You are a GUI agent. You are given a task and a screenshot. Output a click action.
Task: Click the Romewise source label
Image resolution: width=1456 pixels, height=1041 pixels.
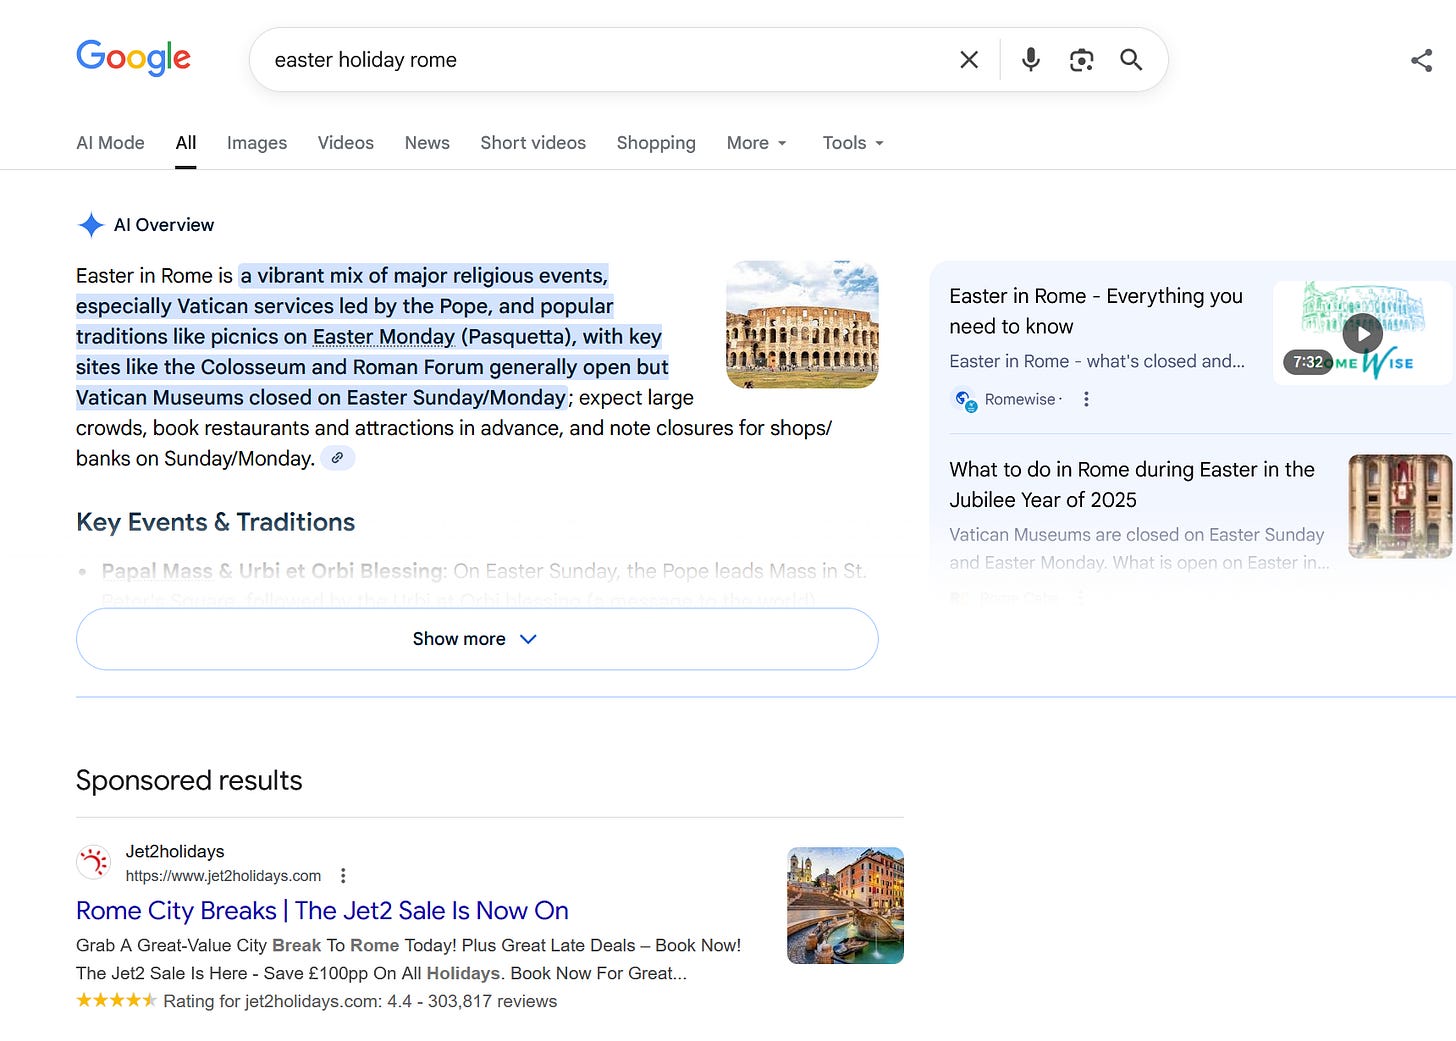(1020, 399)
